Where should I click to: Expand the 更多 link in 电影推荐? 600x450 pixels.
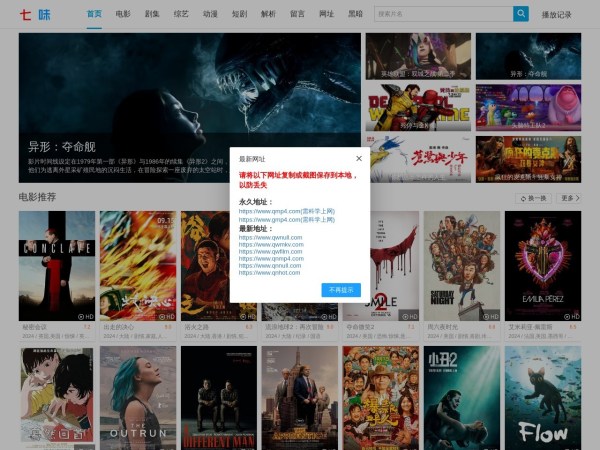pyautogui.click(x=569, y=198)
